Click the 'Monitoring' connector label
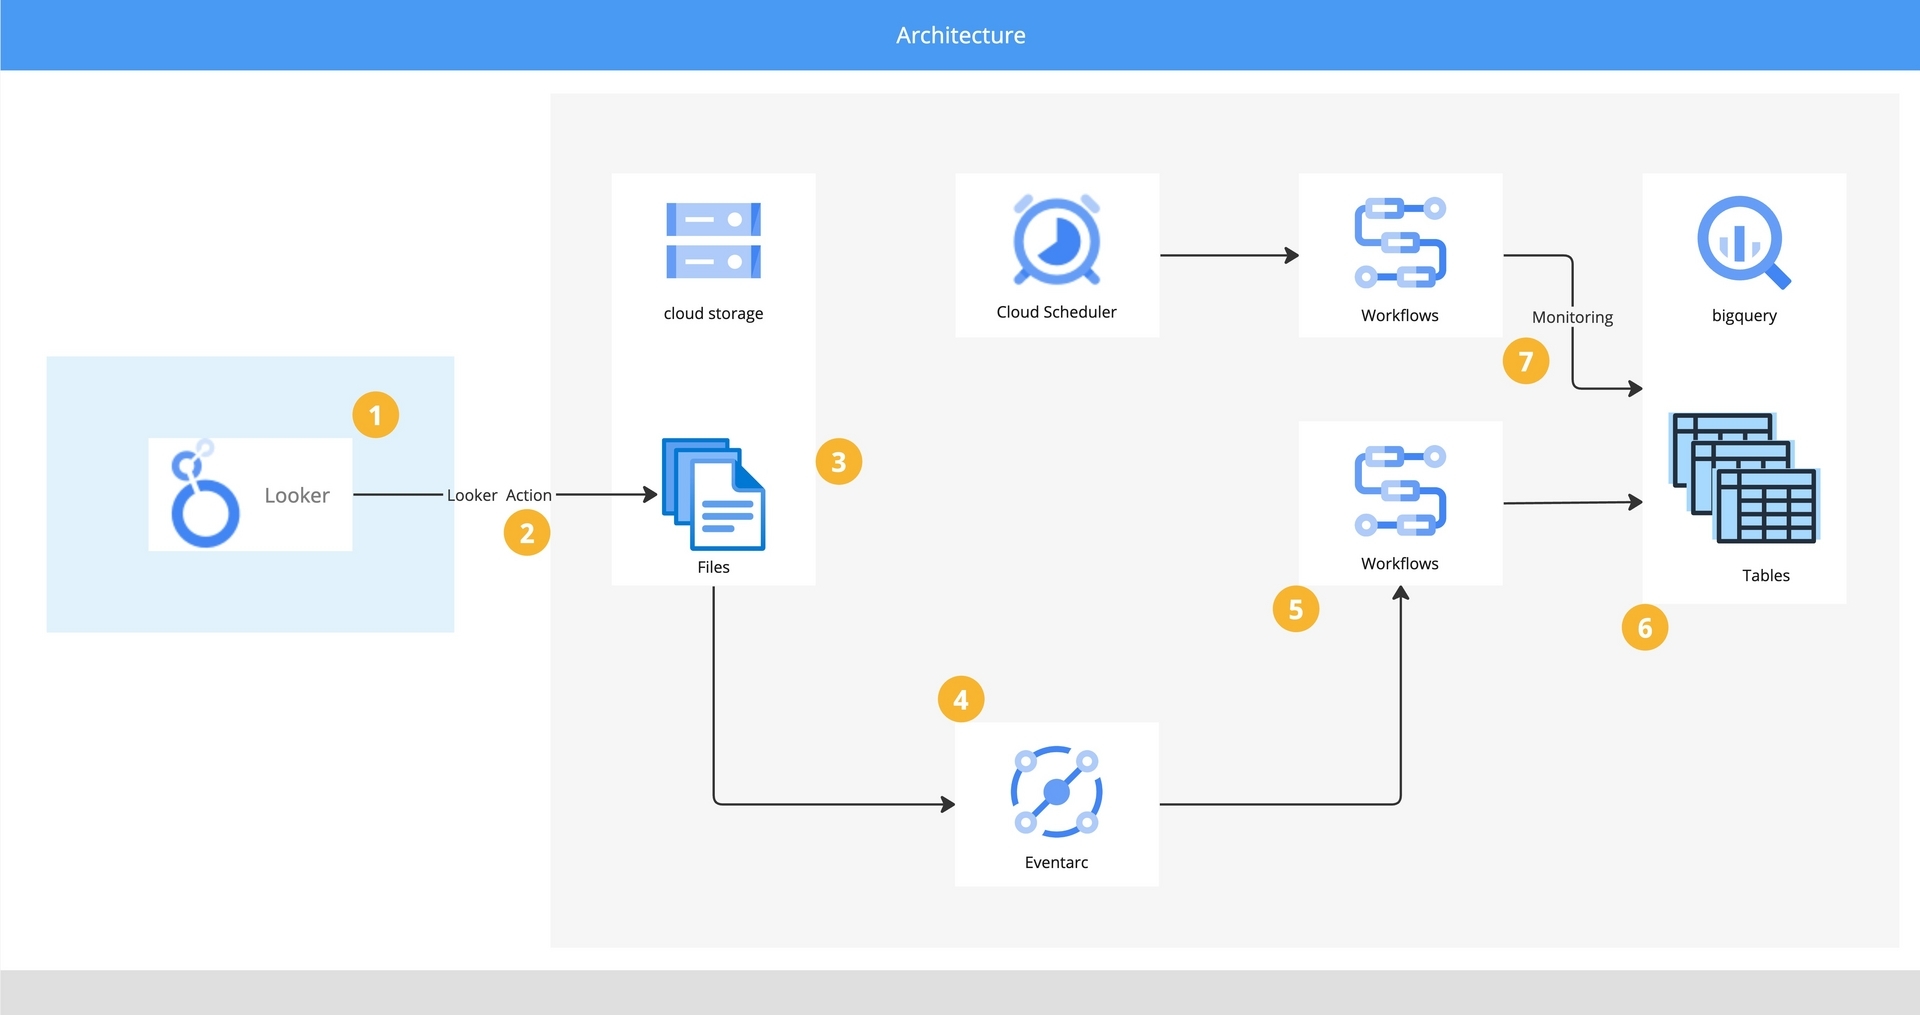The image size is (1920, 1015). coord(1572,317)
